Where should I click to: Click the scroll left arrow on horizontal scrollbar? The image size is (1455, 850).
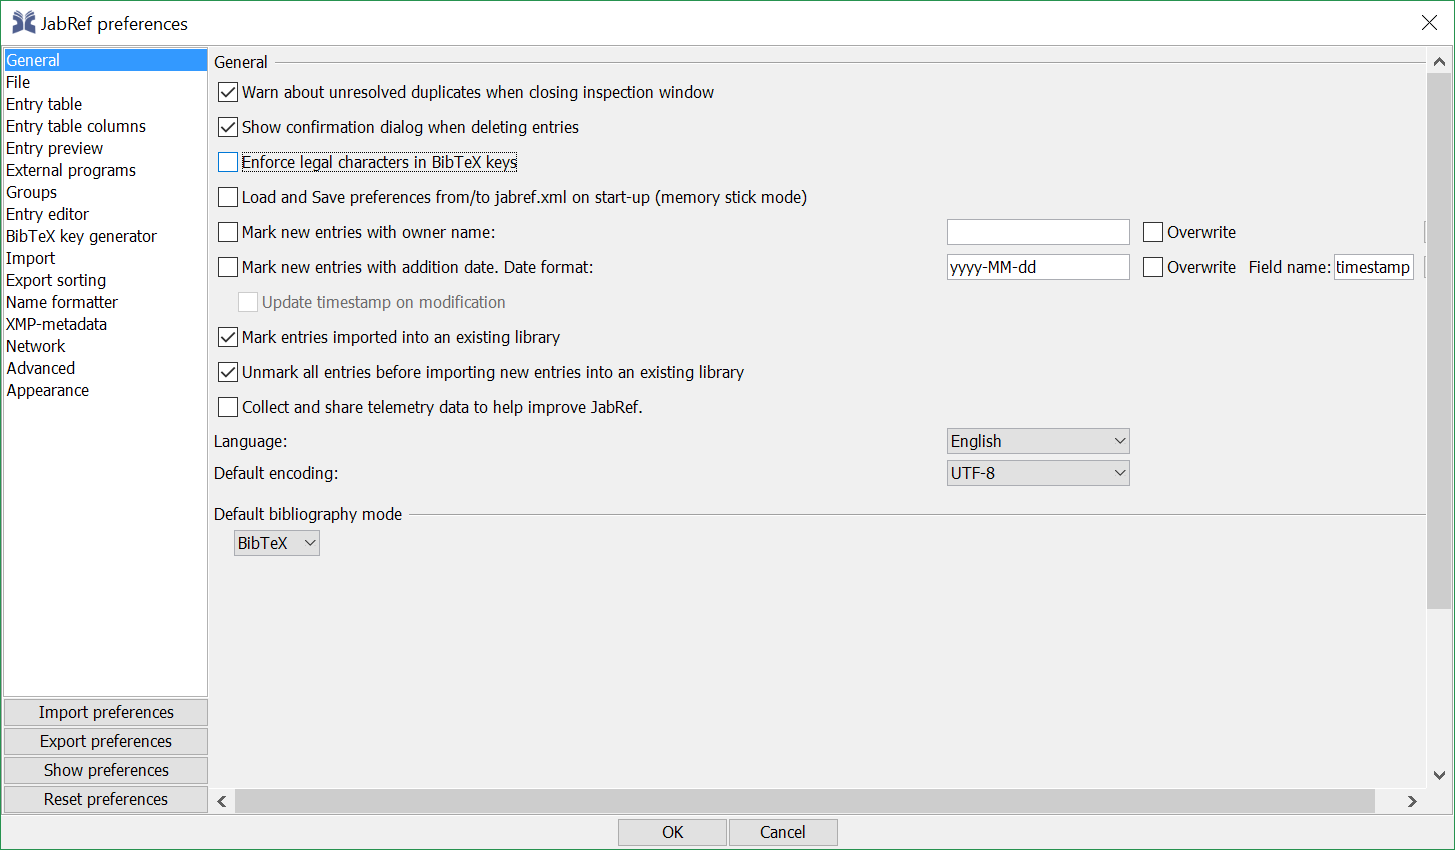click(x=222, y=801)
